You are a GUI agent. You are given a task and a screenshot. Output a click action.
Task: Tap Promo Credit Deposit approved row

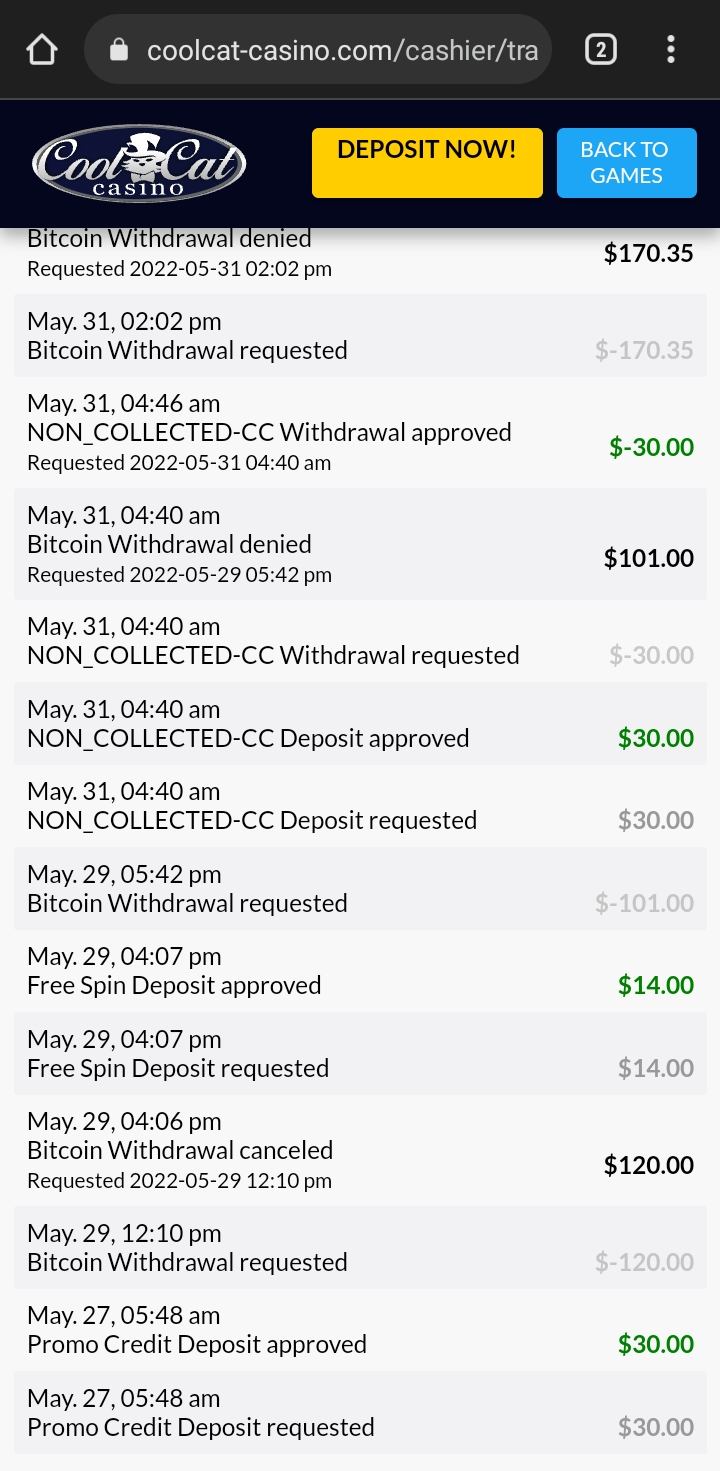(360, 1330)
